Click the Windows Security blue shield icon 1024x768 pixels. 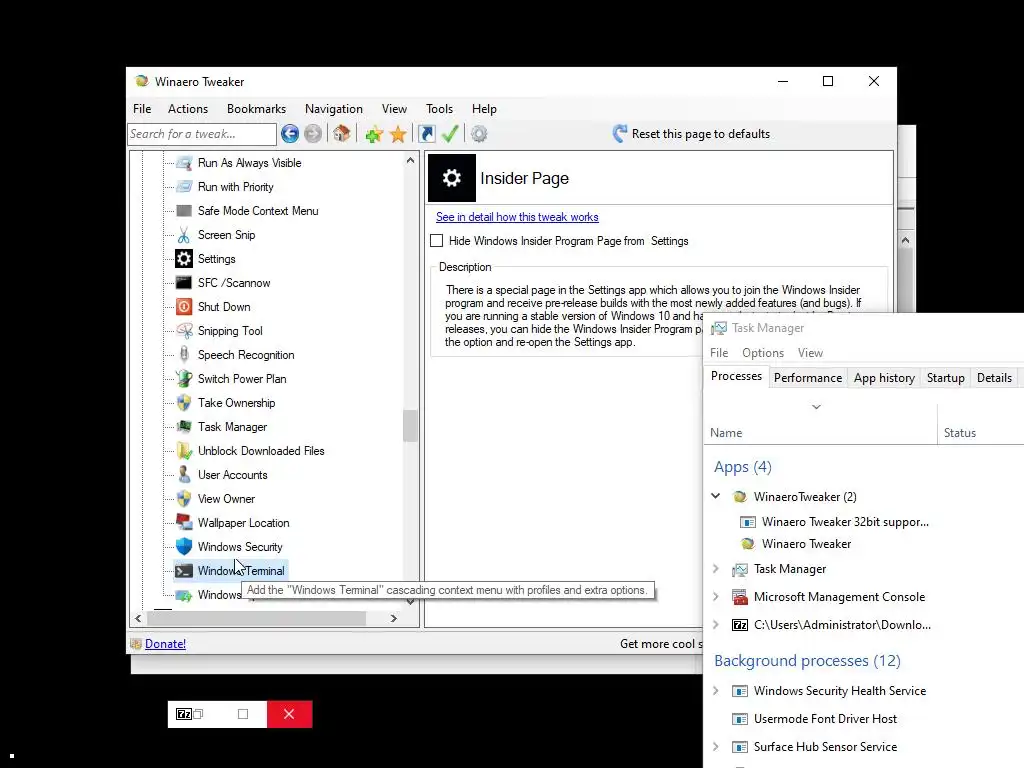point(184,547)
